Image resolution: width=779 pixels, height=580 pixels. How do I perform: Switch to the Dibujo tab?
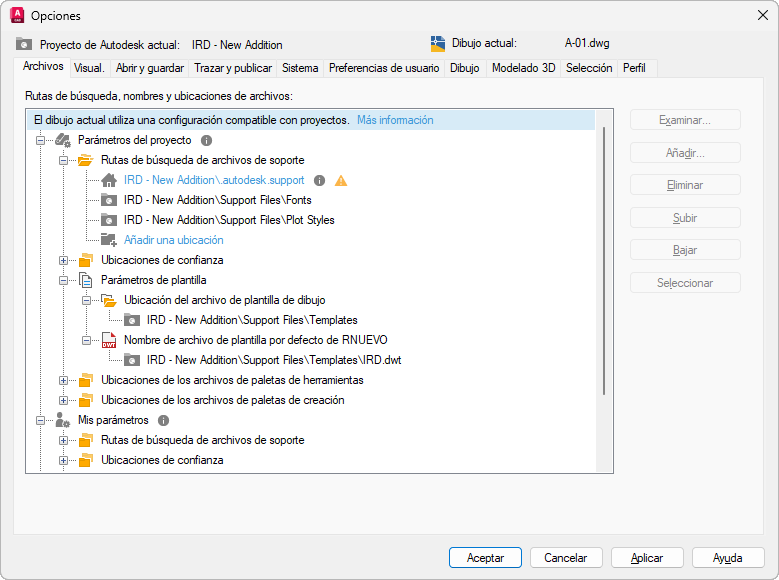click(x=465, y=68)
